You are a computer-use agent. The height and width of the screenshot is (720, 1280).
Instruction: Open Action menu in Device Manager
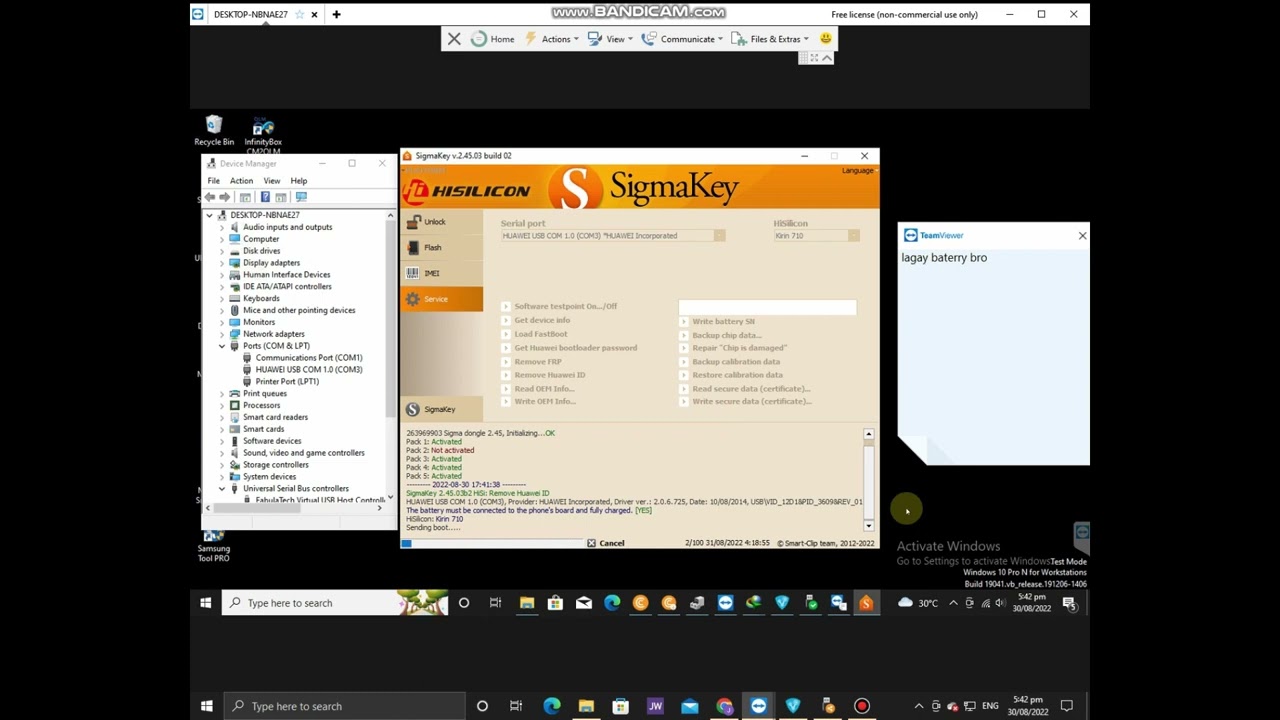[241, 181]
